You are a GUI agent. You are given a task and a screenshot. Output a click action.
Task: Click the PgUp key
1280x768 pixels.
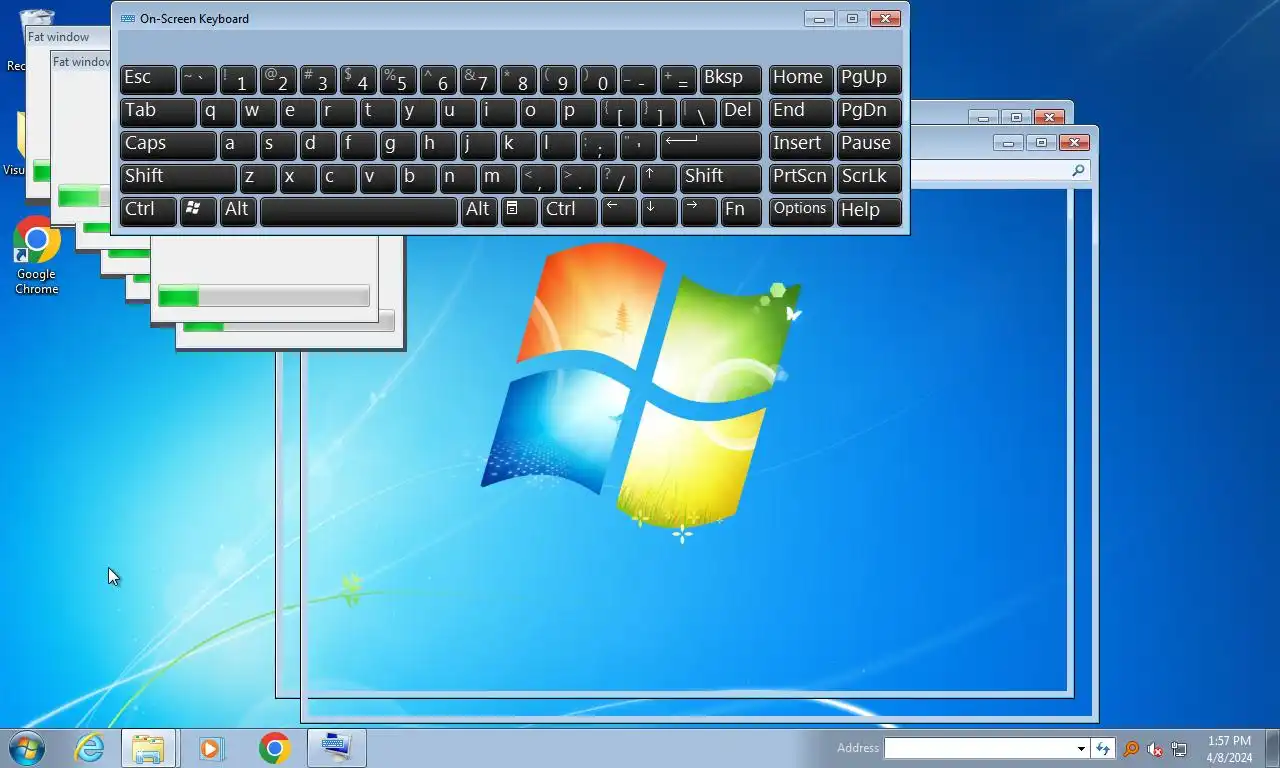pyautogui.click(x=869, y=78)
